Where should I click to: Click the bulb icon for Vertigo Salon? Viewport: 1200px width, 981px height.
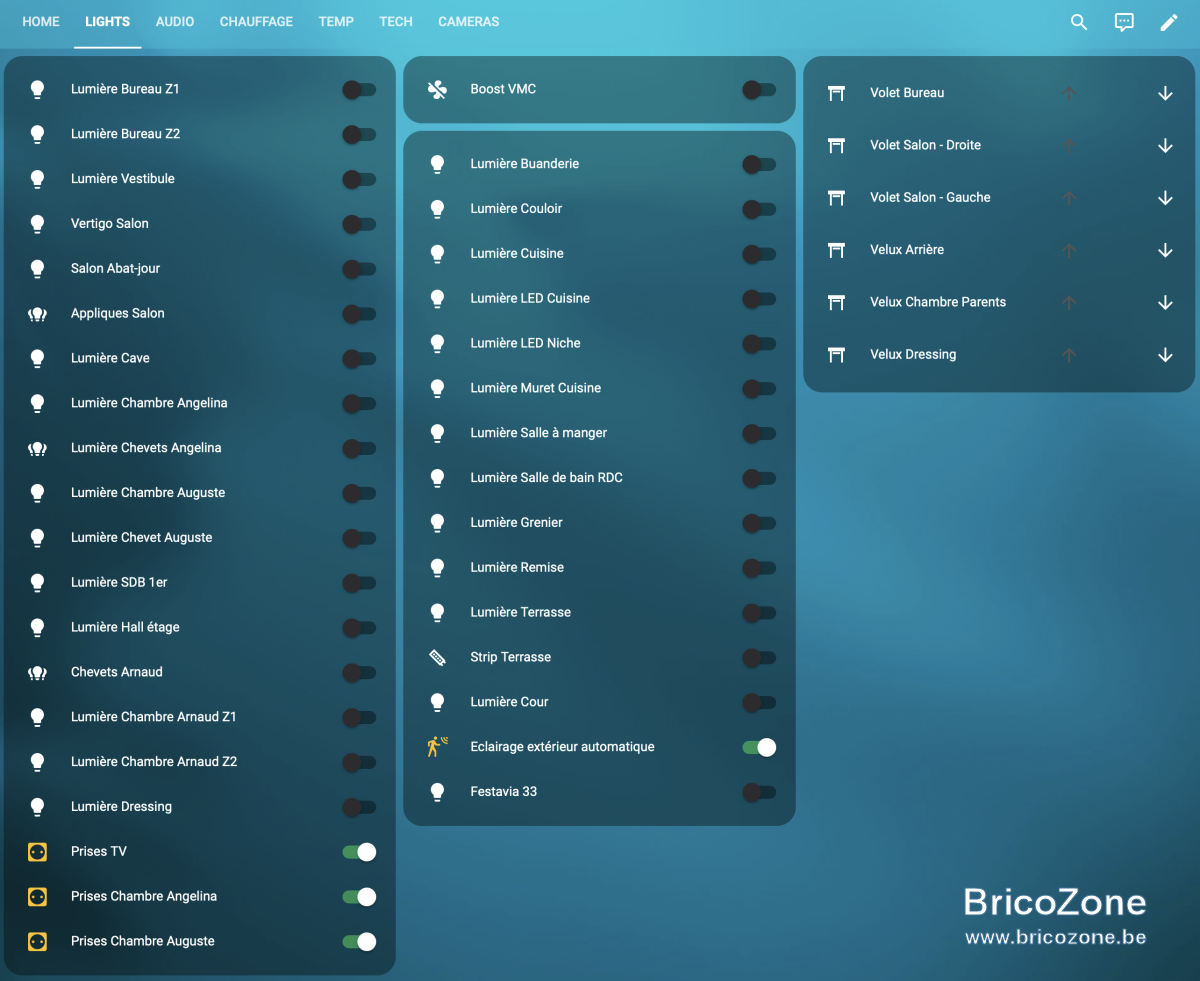point(37,224)
